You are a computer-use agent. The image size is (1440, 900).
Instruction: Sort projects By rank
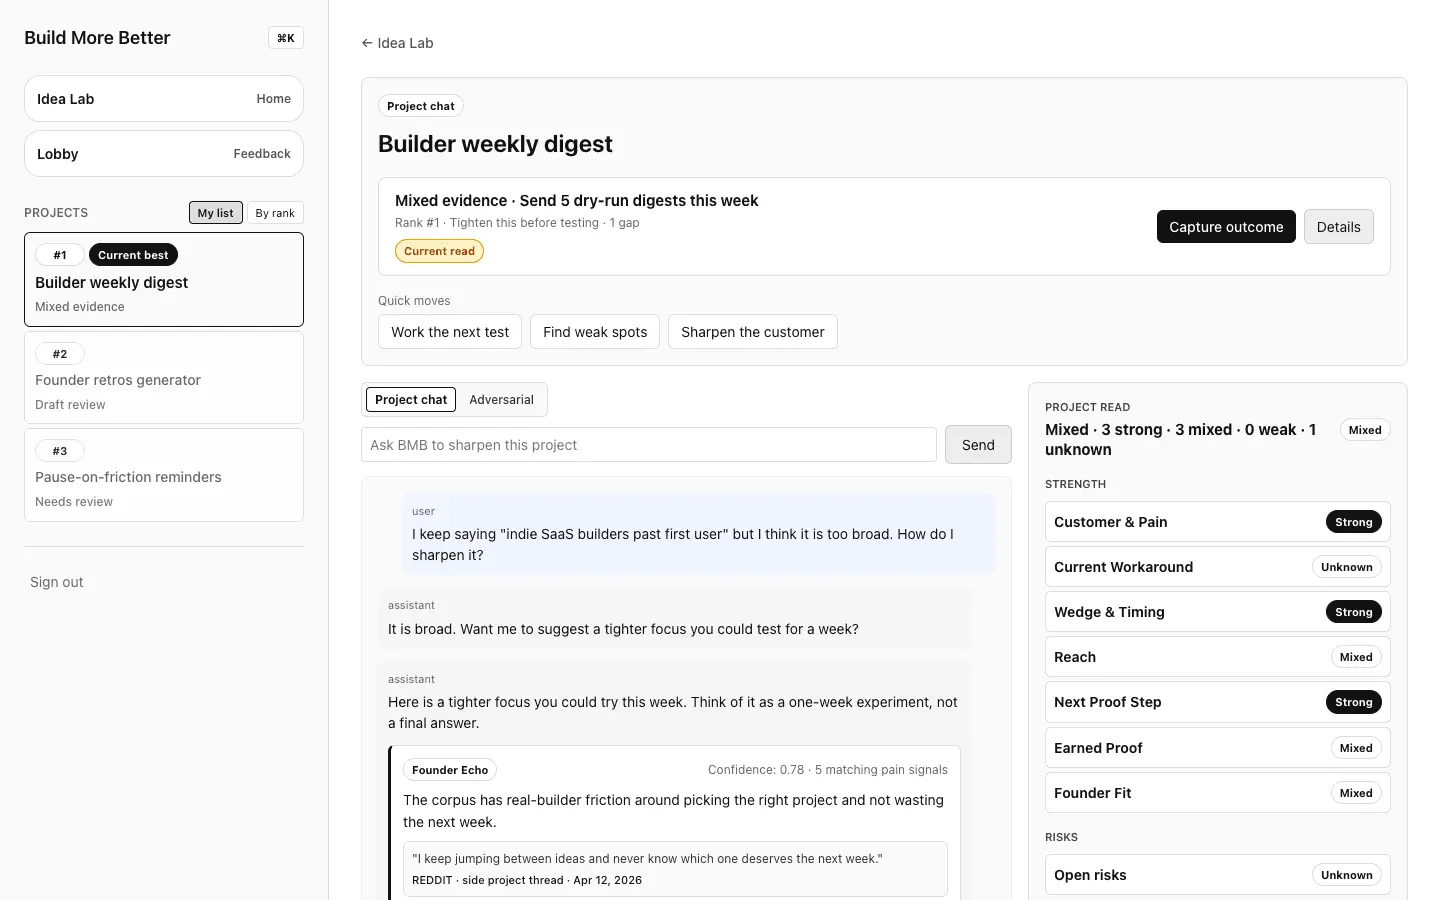point(275,213)
